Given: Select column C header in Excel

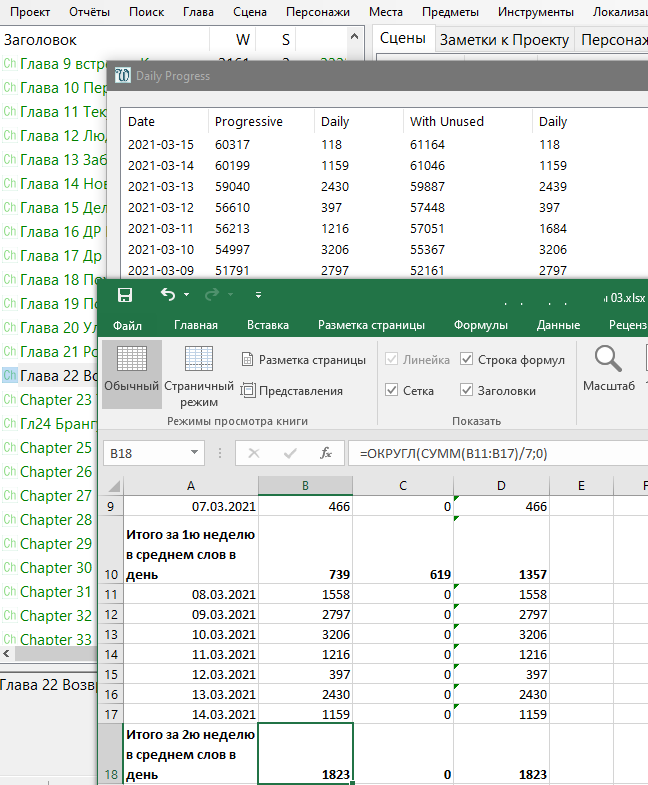Looking at the screenshot, I should (x=403, y=486).
